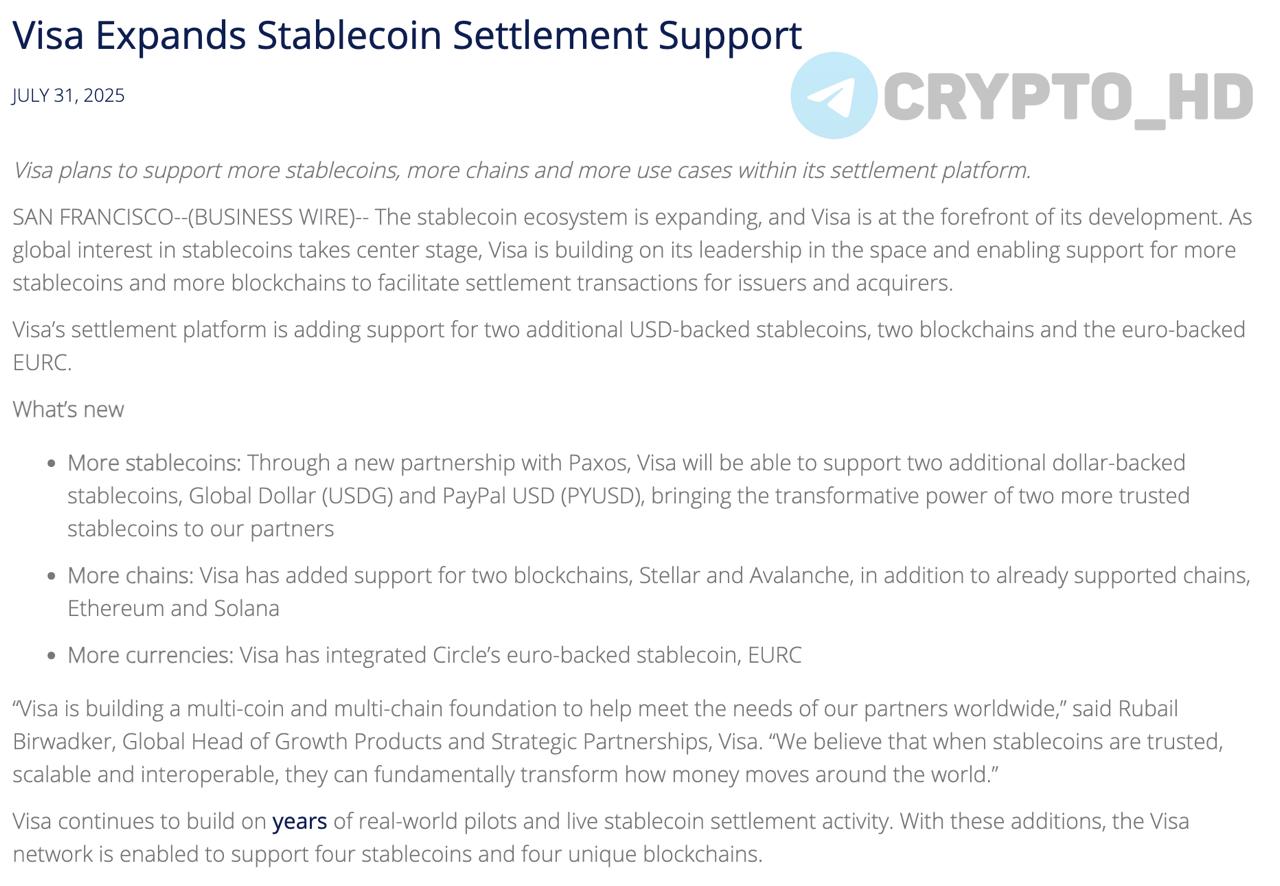Click the Telegram paper plane watermark icon

pos(834,96)
